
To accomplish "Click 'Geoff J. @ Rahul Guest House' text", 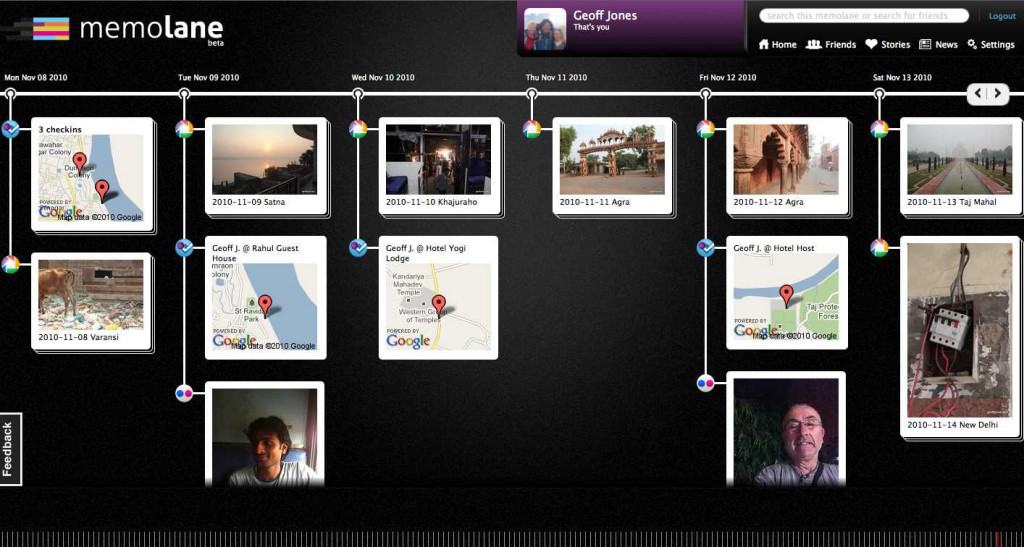I will coord(255,253).
